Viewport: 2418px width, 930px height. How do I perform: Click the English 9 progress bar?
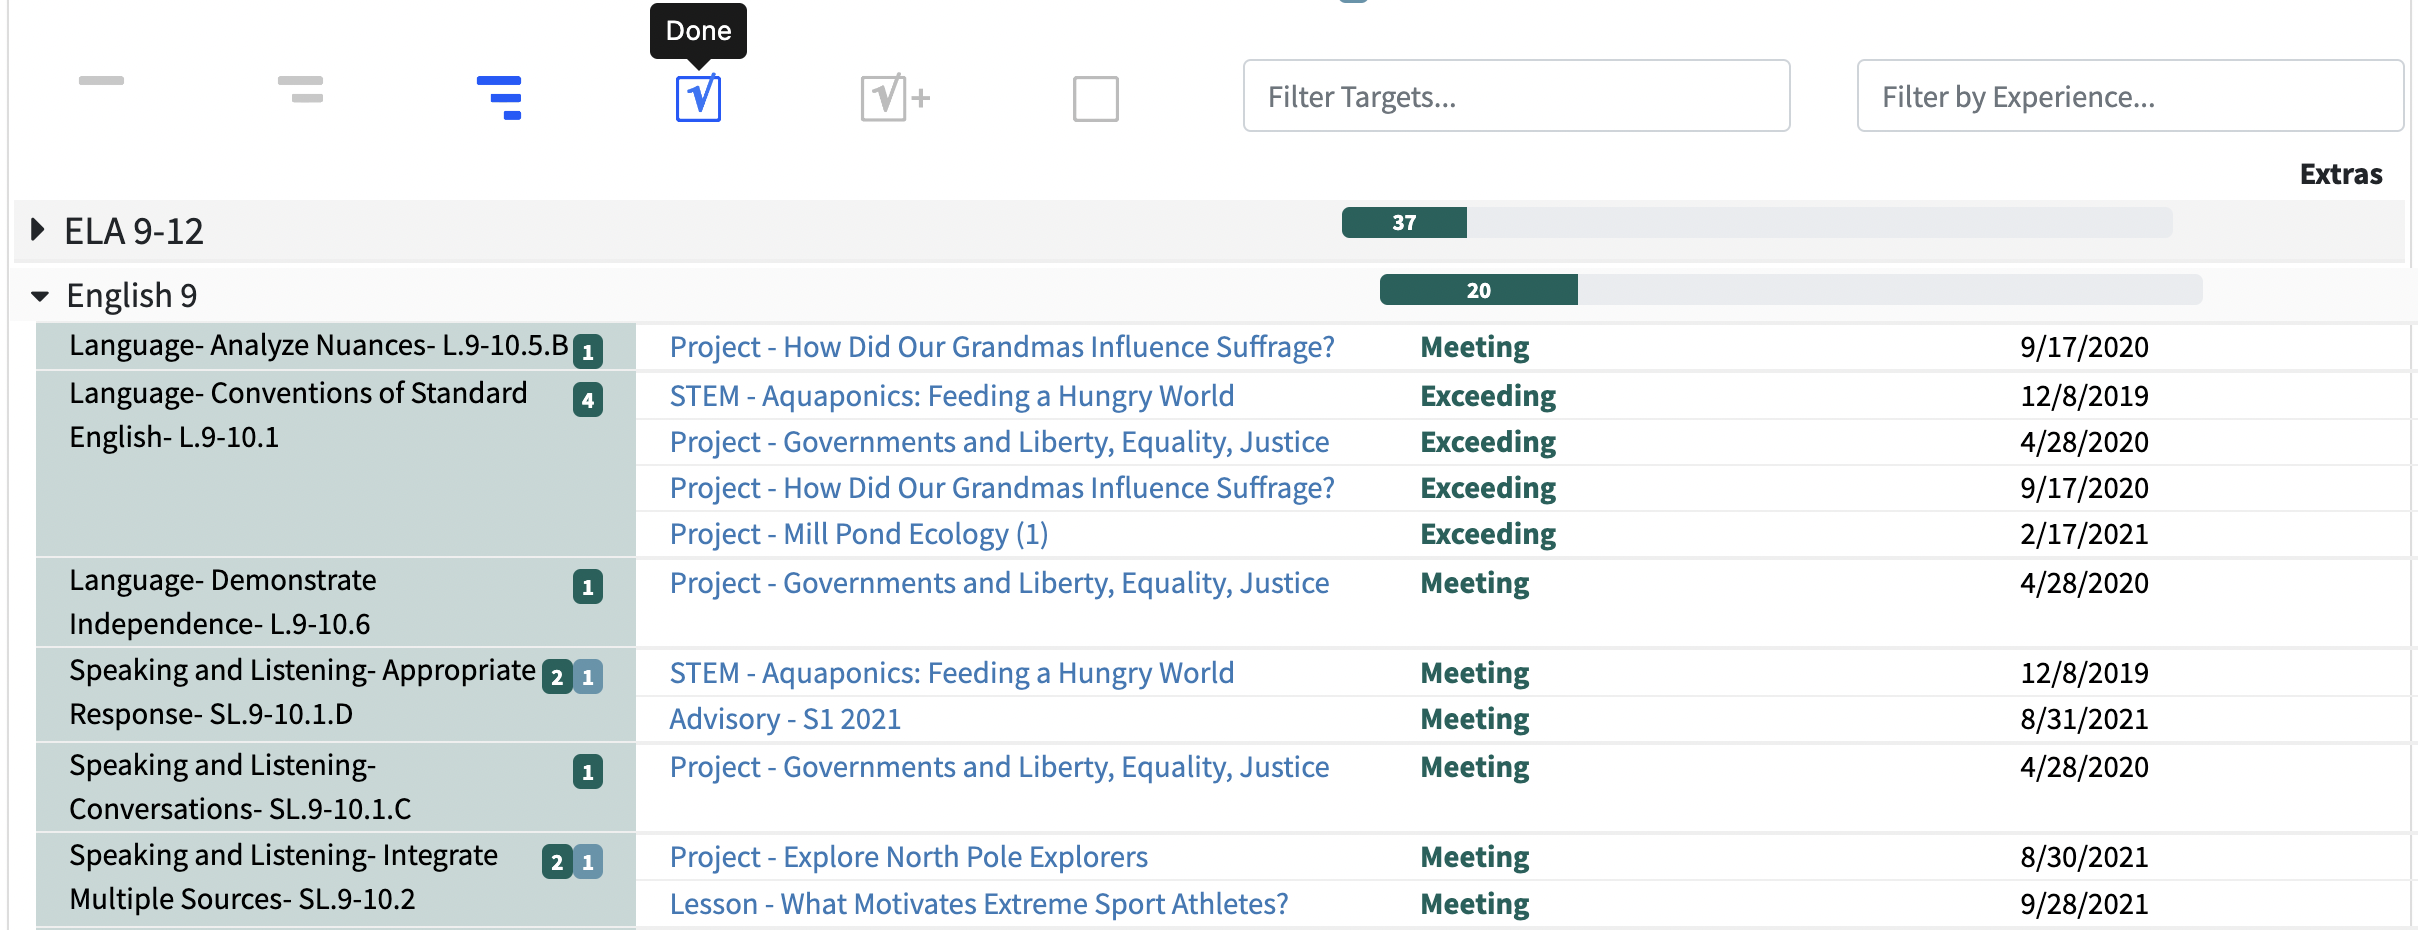coord(1790,290)
